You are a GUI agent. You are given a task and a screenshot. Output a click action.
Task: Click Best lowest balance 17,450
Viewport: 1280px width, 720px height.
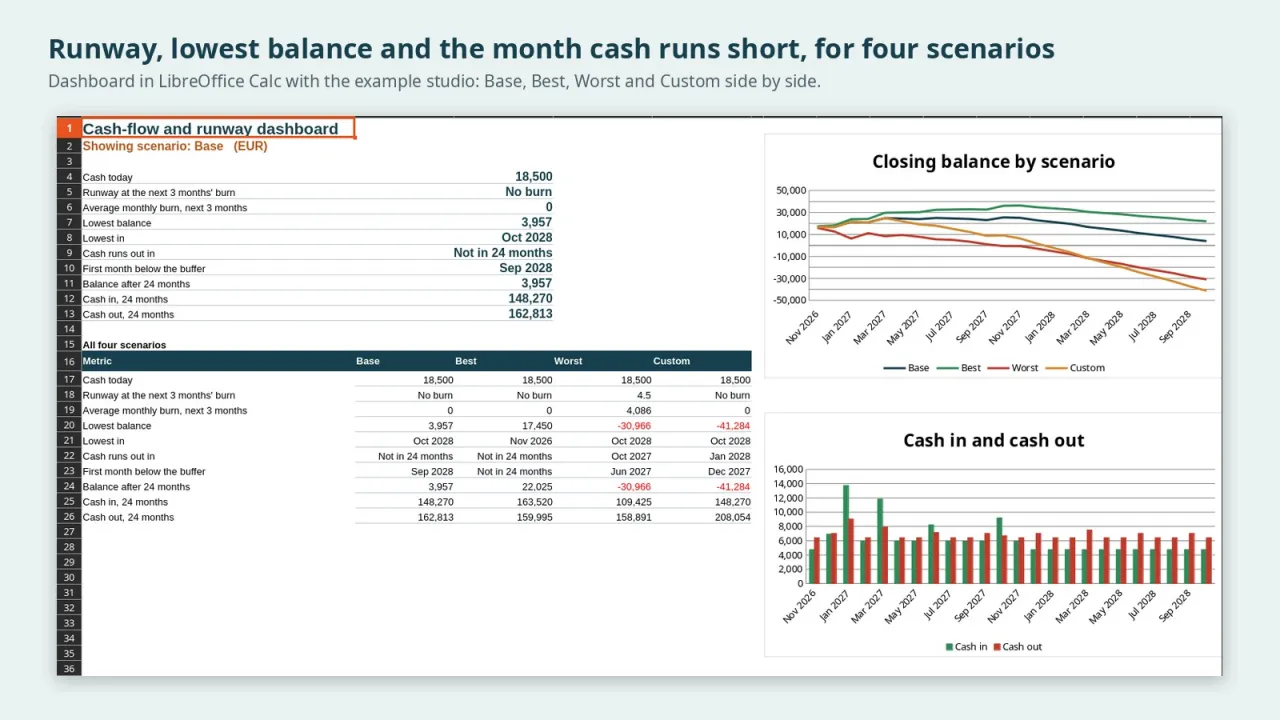[537, 426]
